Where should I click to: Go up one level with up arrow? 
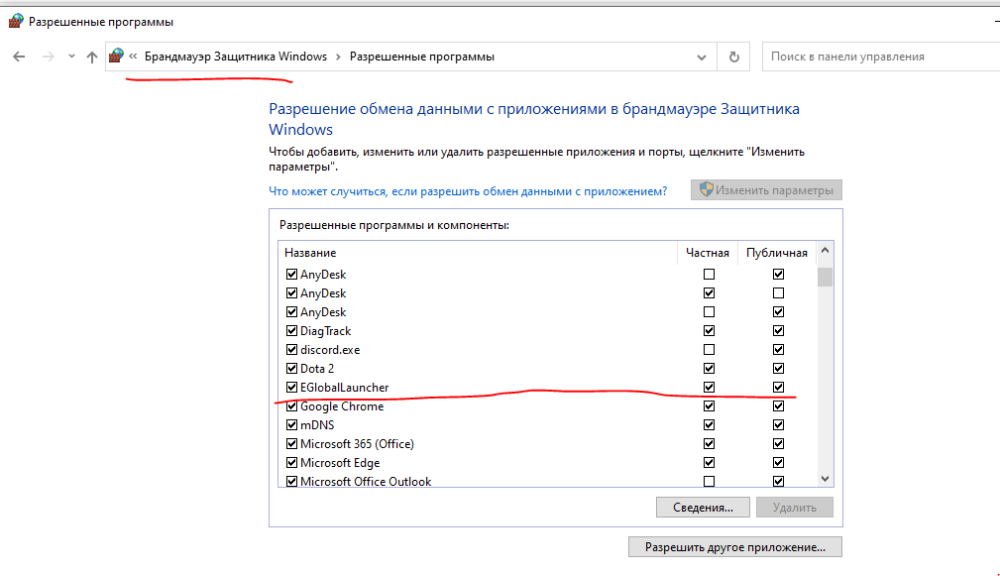point(92,57)
